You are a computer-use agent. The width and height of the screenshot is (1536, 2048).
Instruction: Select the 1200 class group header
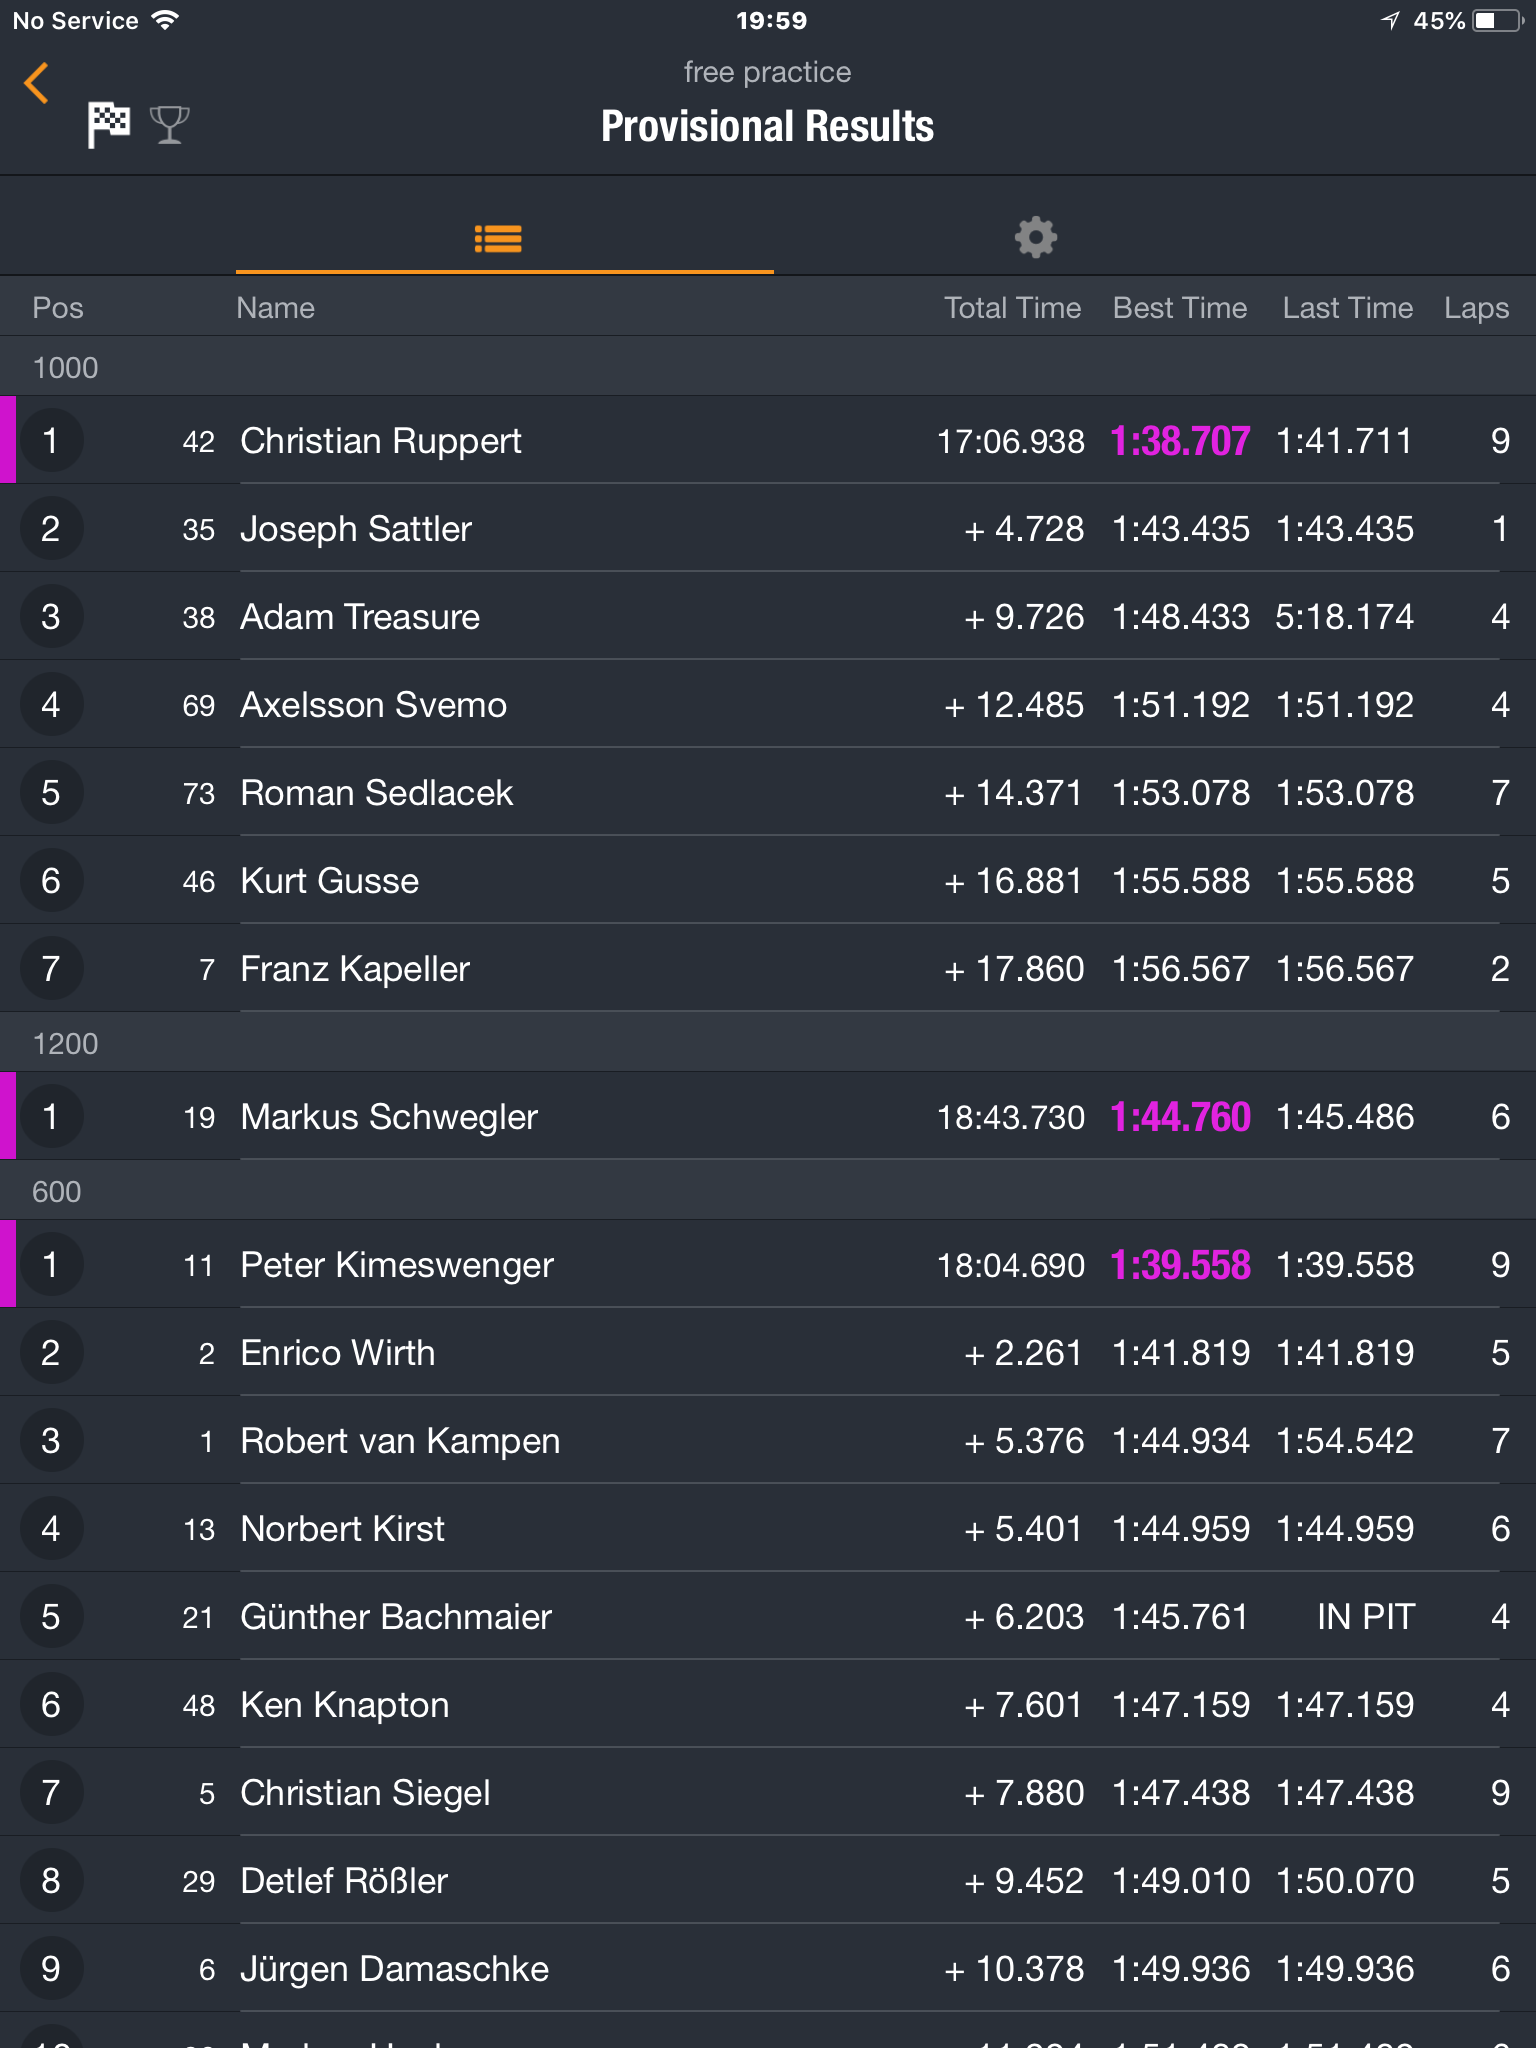pos(768,1043)
